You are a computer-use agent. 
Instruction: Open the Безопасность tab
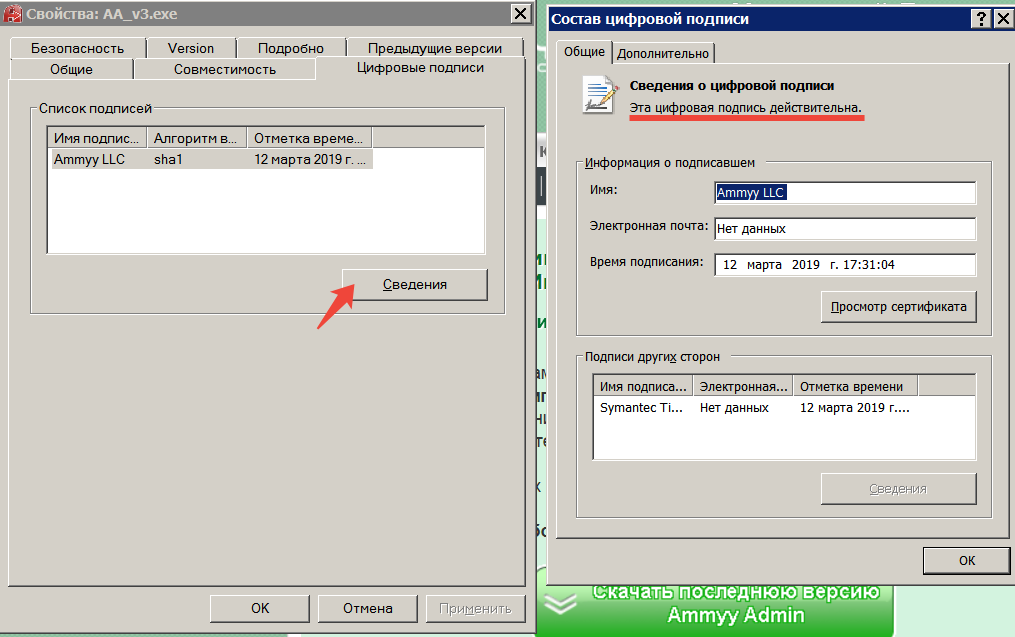[77, 49]
